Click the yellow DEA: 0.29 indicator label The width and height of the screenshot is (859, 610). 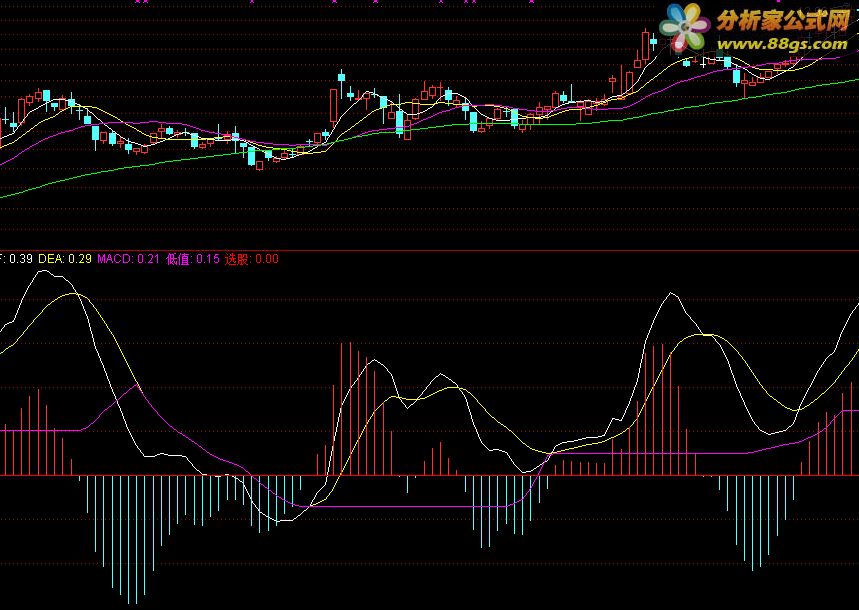(x=65, y=259)
